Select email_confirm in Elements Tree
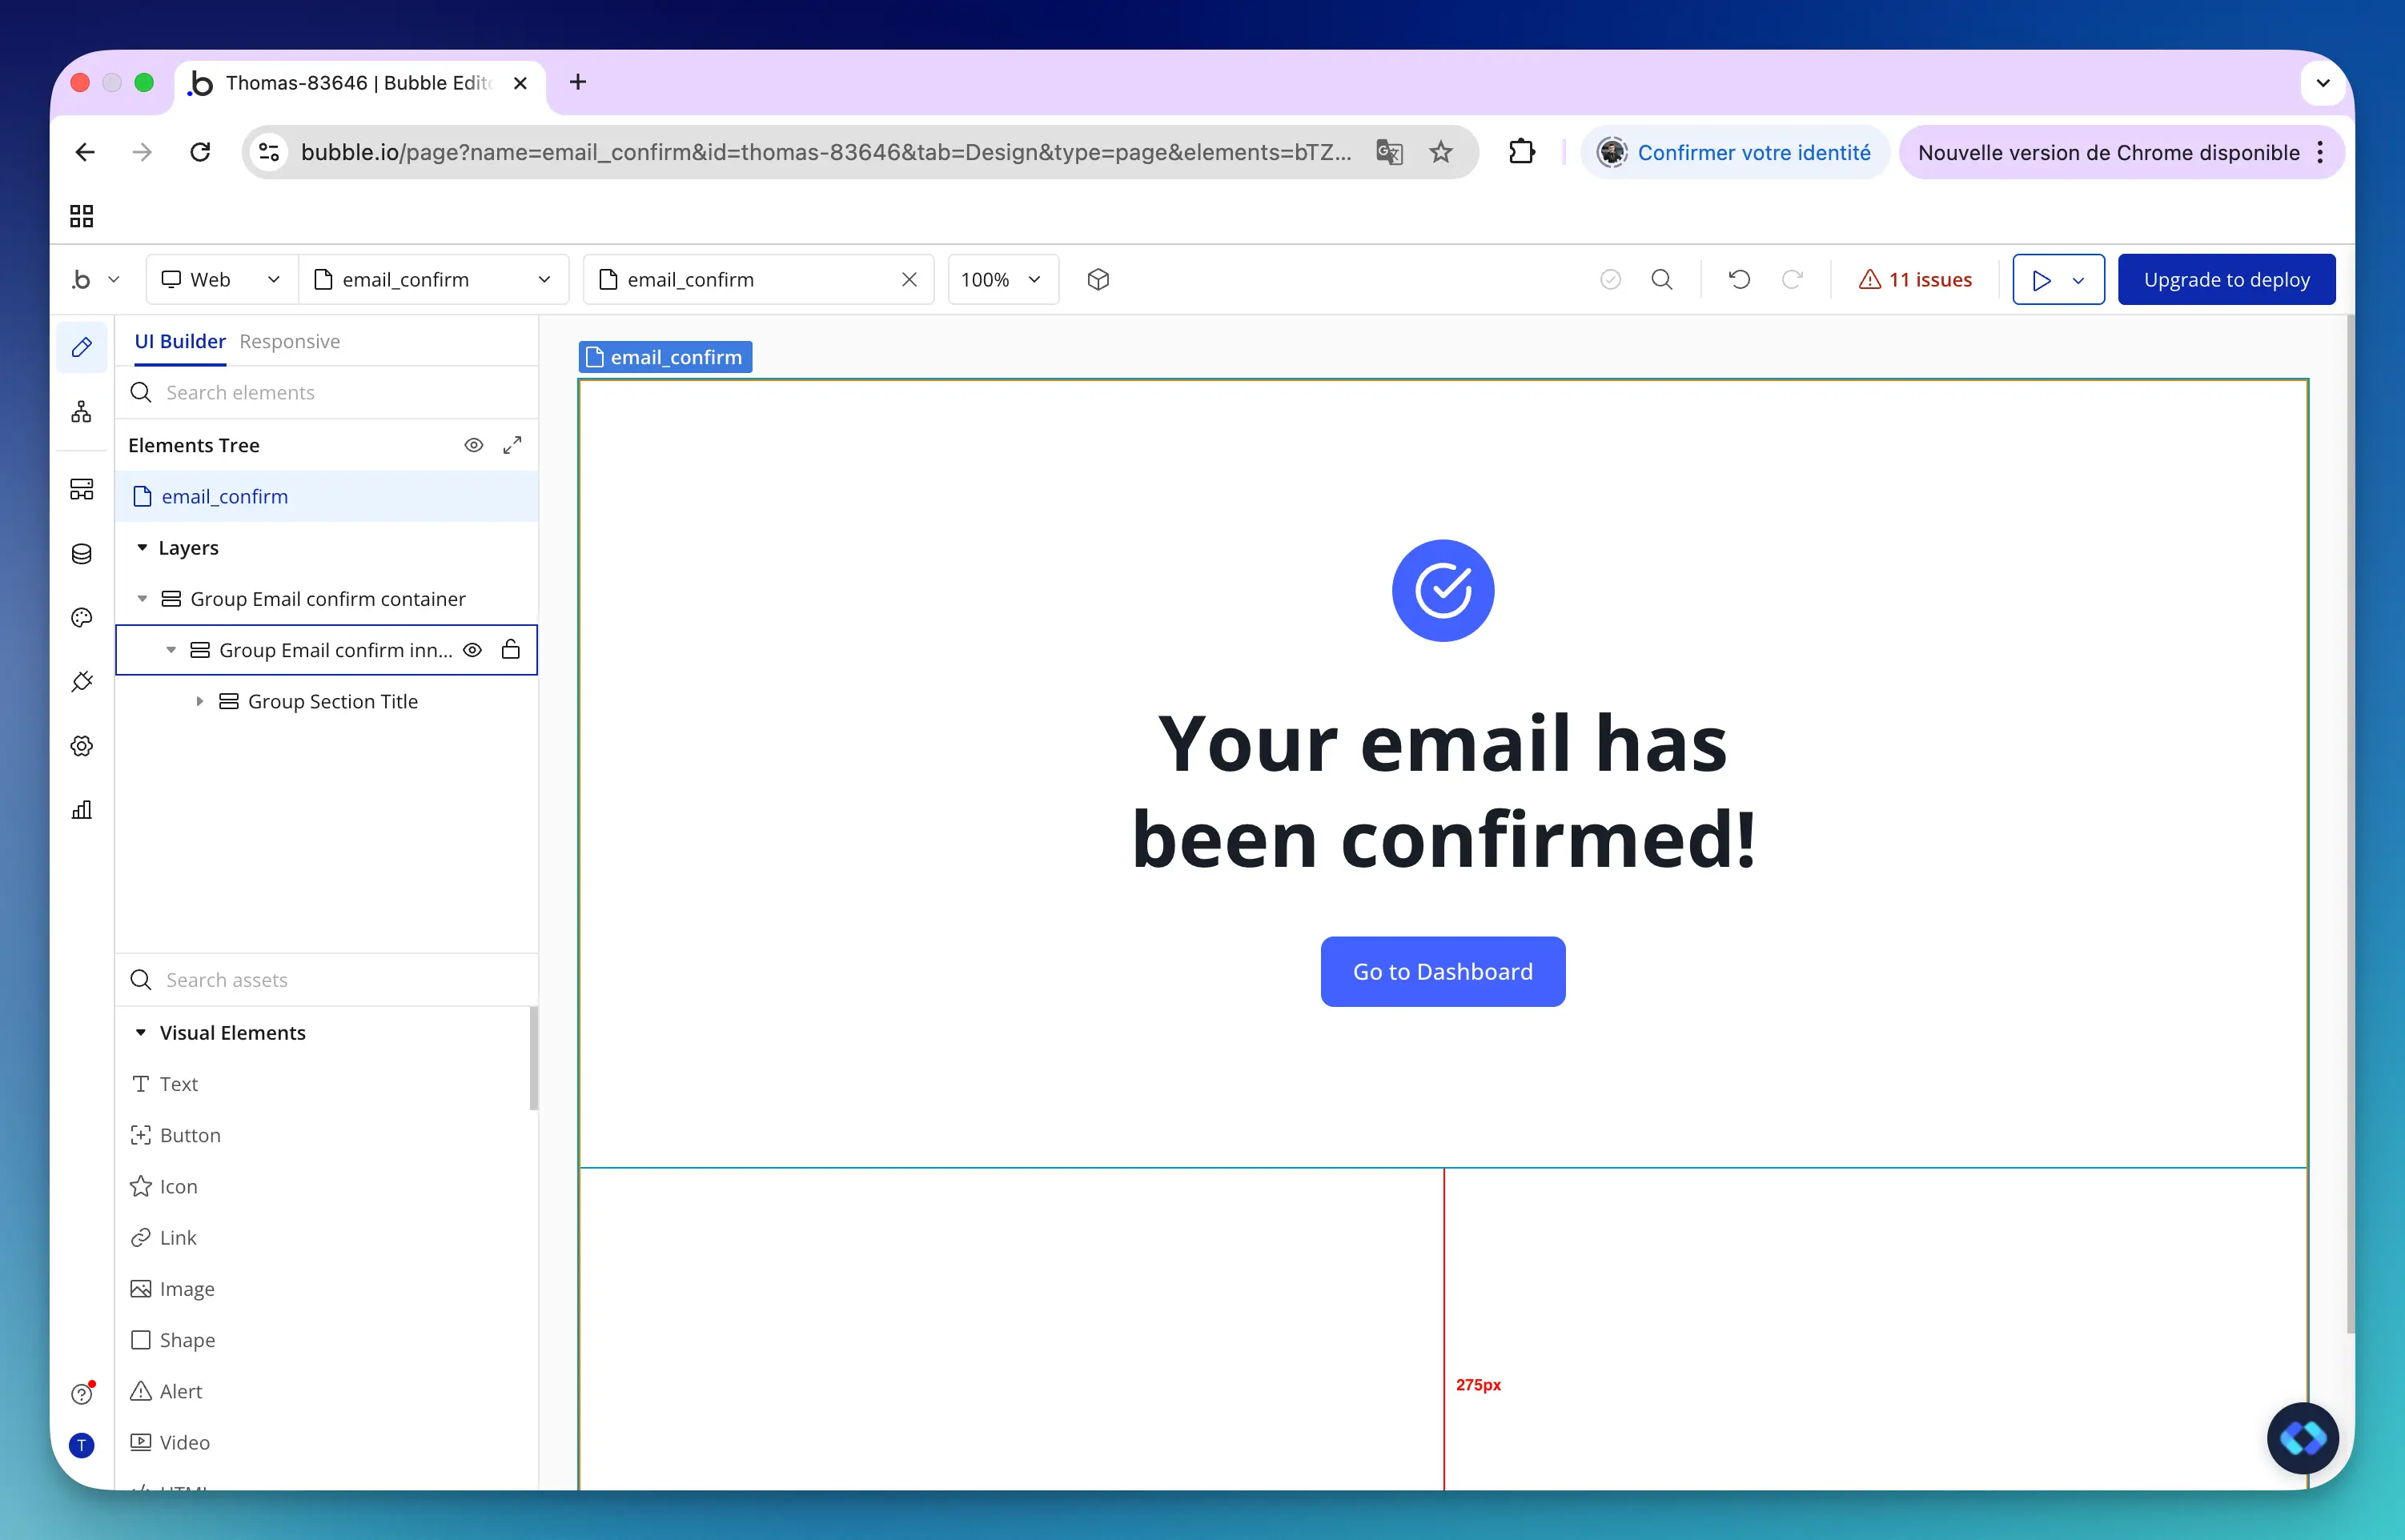Image resolution: width=2405 pixels, height=1540 pixels. tap(326, 497)
